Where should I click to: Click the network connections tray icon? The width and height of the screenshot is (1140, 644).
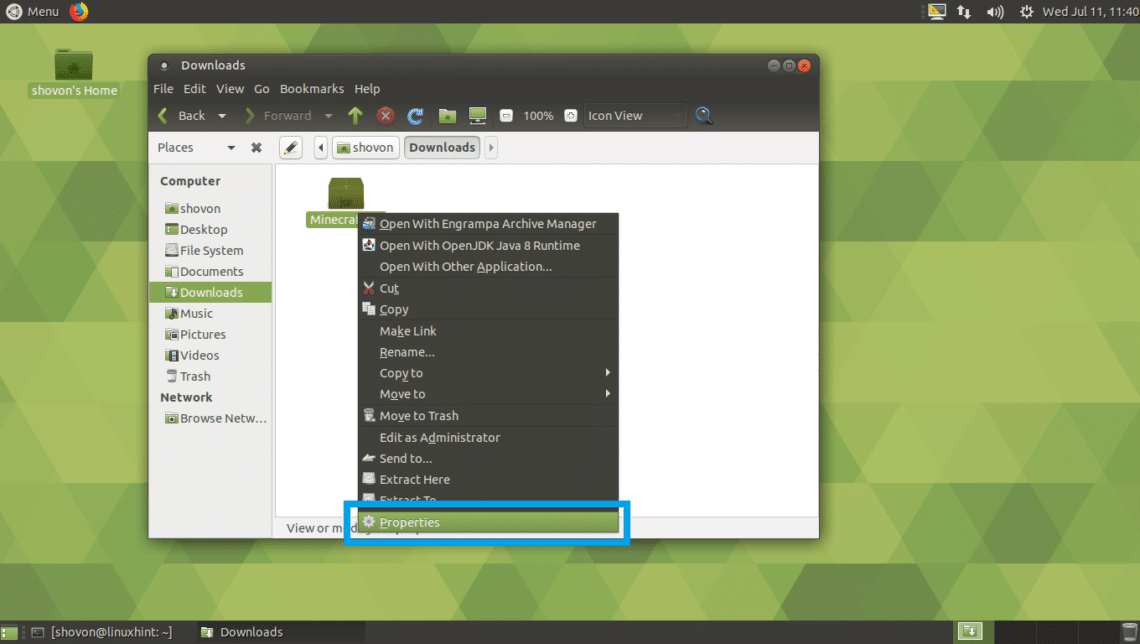(x=964, y=12)
